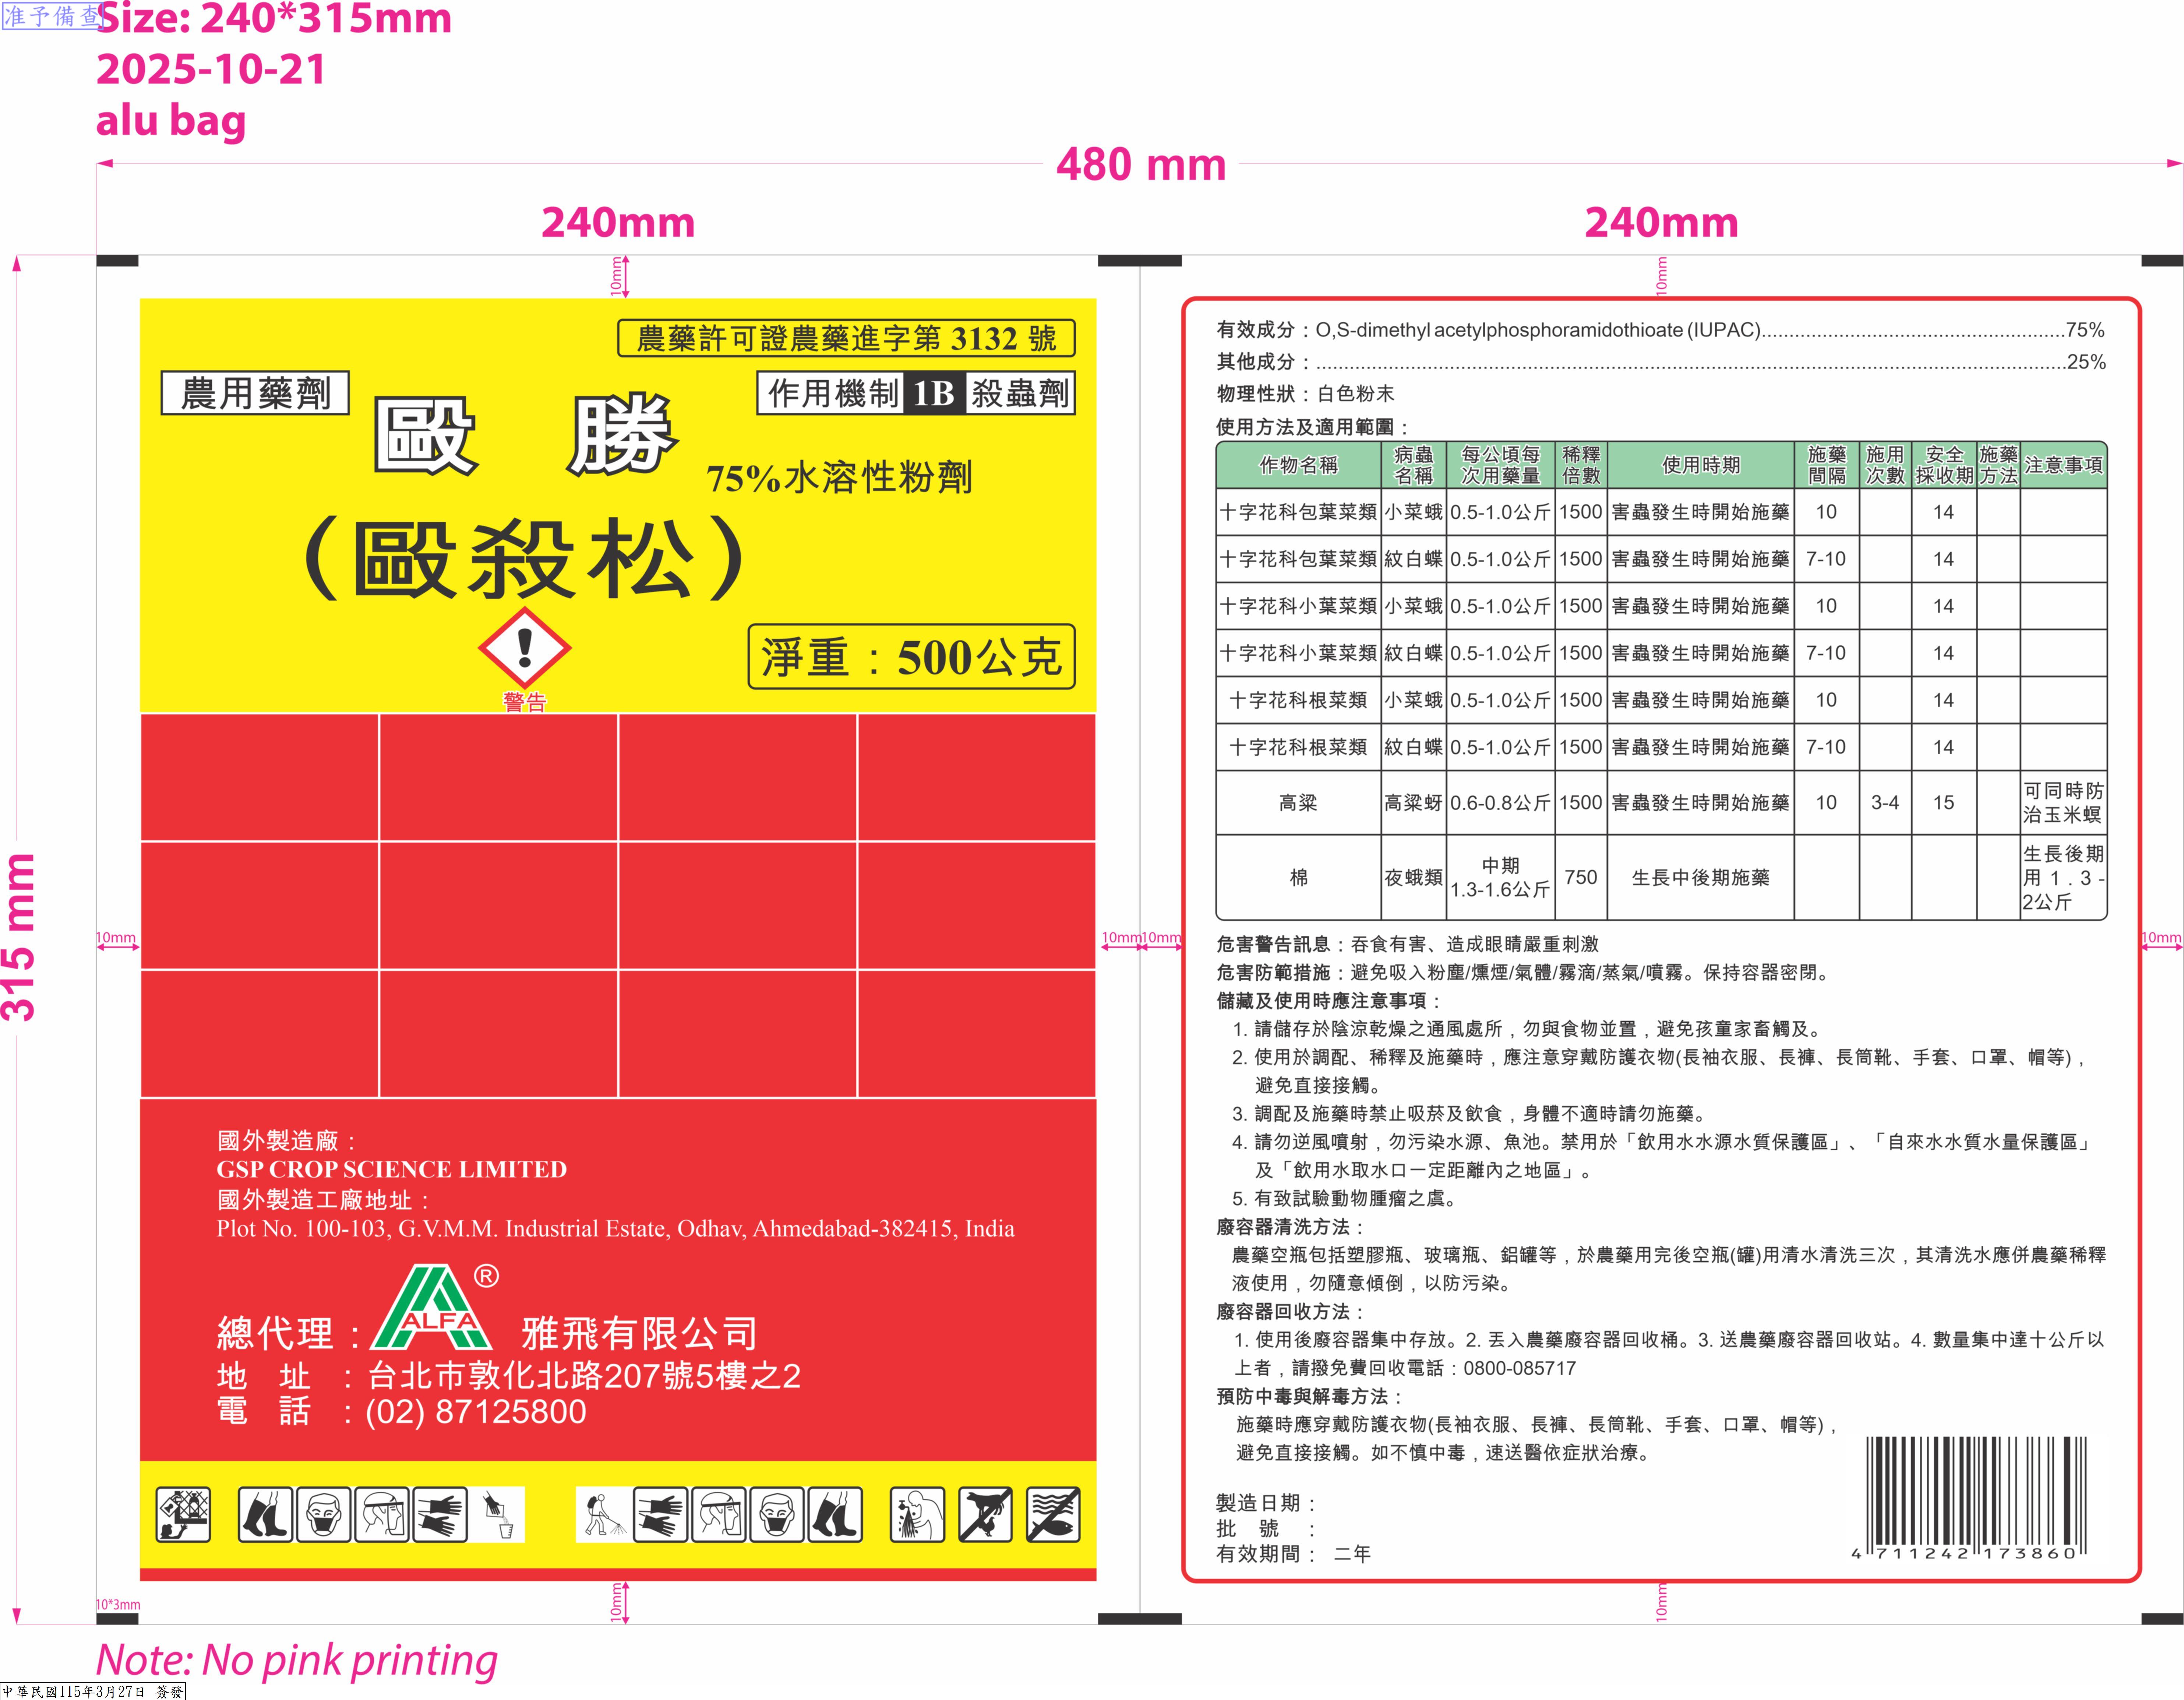
Task: Click the face shield pictogram right of the sprayer pictogram
Action: 719,1514
